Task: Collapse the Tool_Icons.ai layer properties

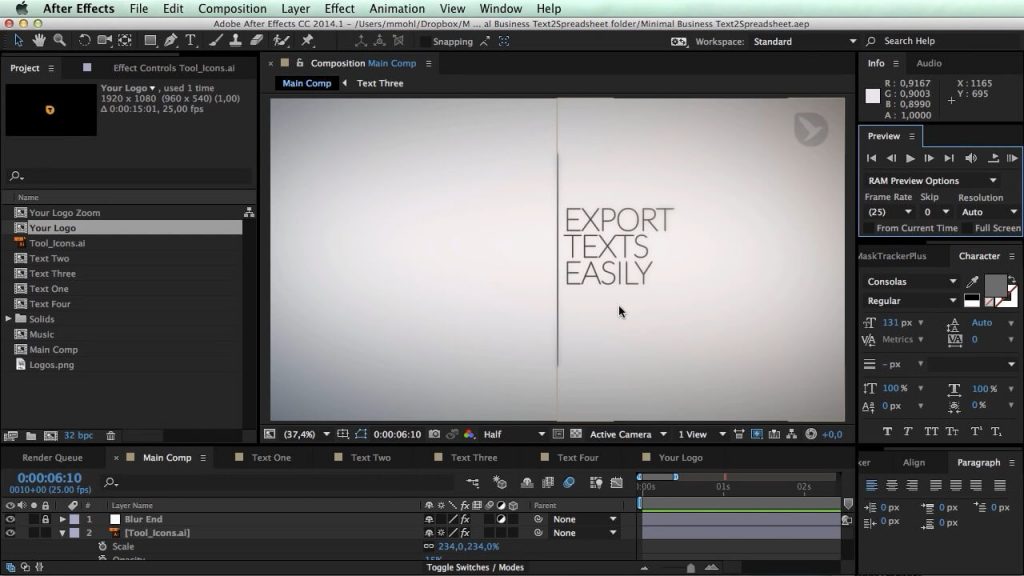Action: click(x=62, y=533)
